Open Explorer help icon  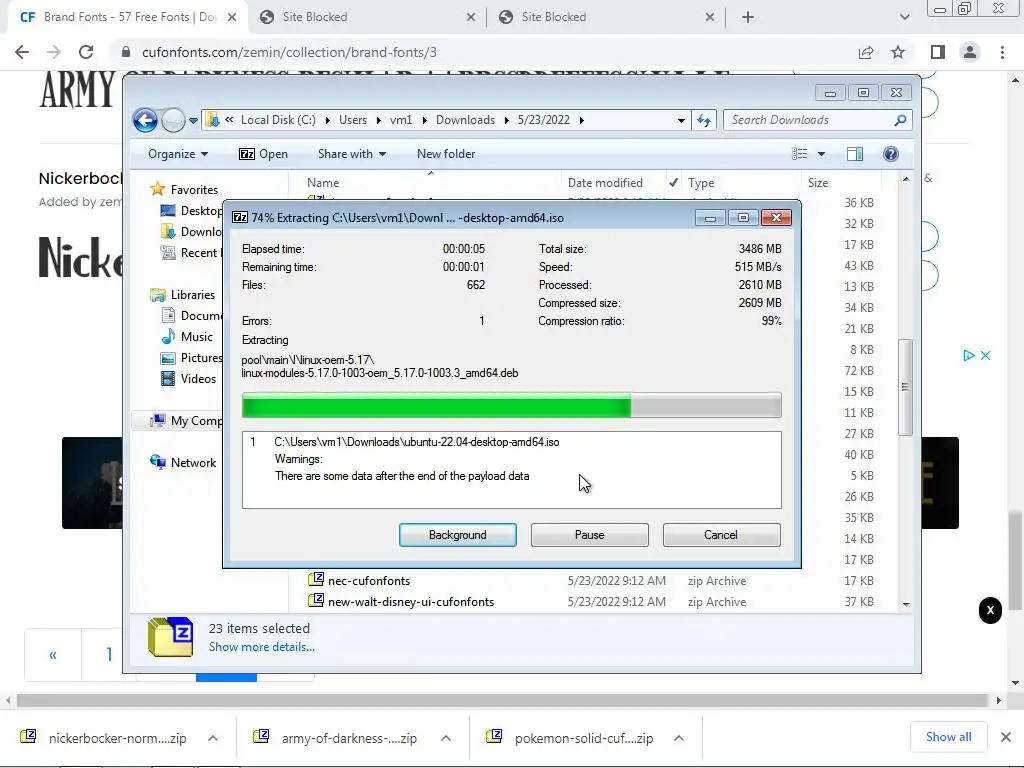click(x=890, y=154)
